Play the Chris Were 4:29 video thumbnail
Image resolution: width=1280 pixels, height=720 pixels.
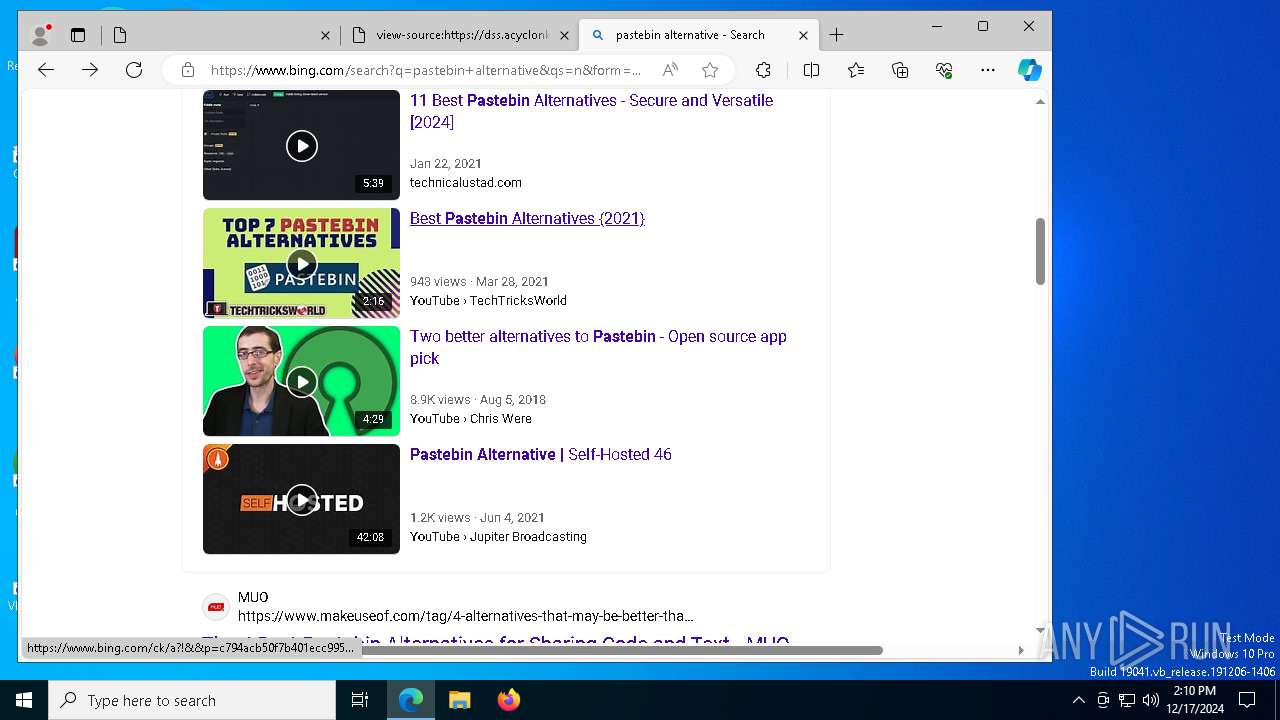coord(301,381)
